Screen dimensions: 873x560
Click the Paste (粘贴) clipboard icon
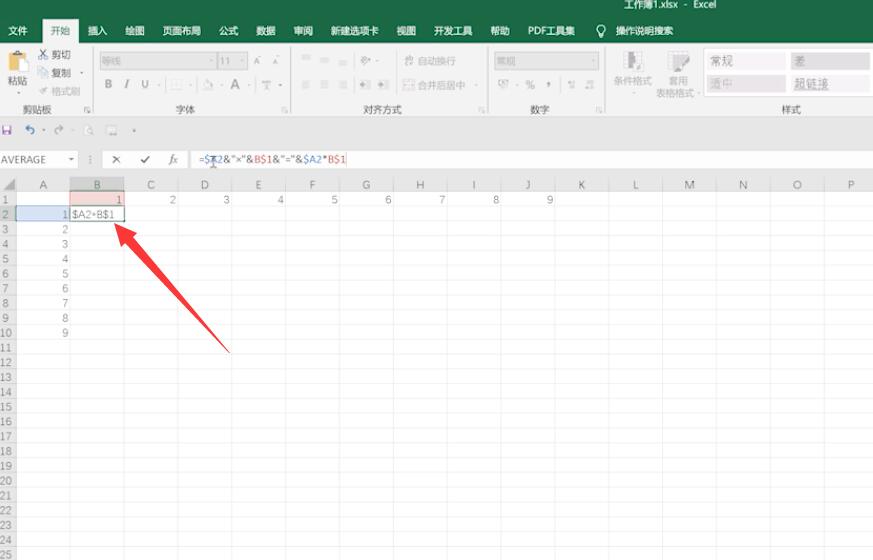[17, 61]
